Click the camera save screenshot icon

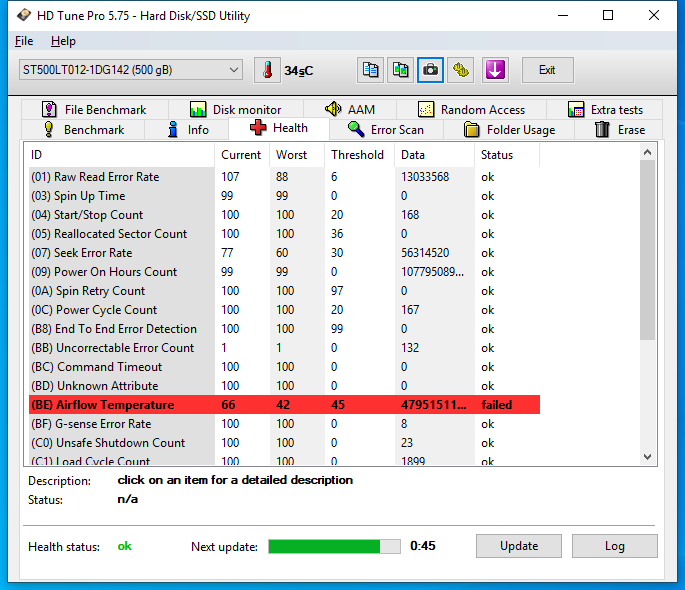click(x=430, y=70)
